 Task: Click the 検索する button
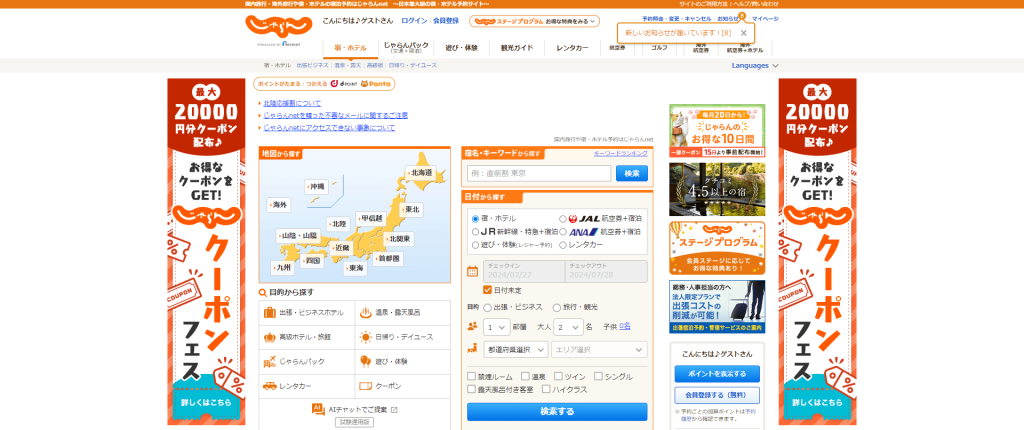coord(557,412)
